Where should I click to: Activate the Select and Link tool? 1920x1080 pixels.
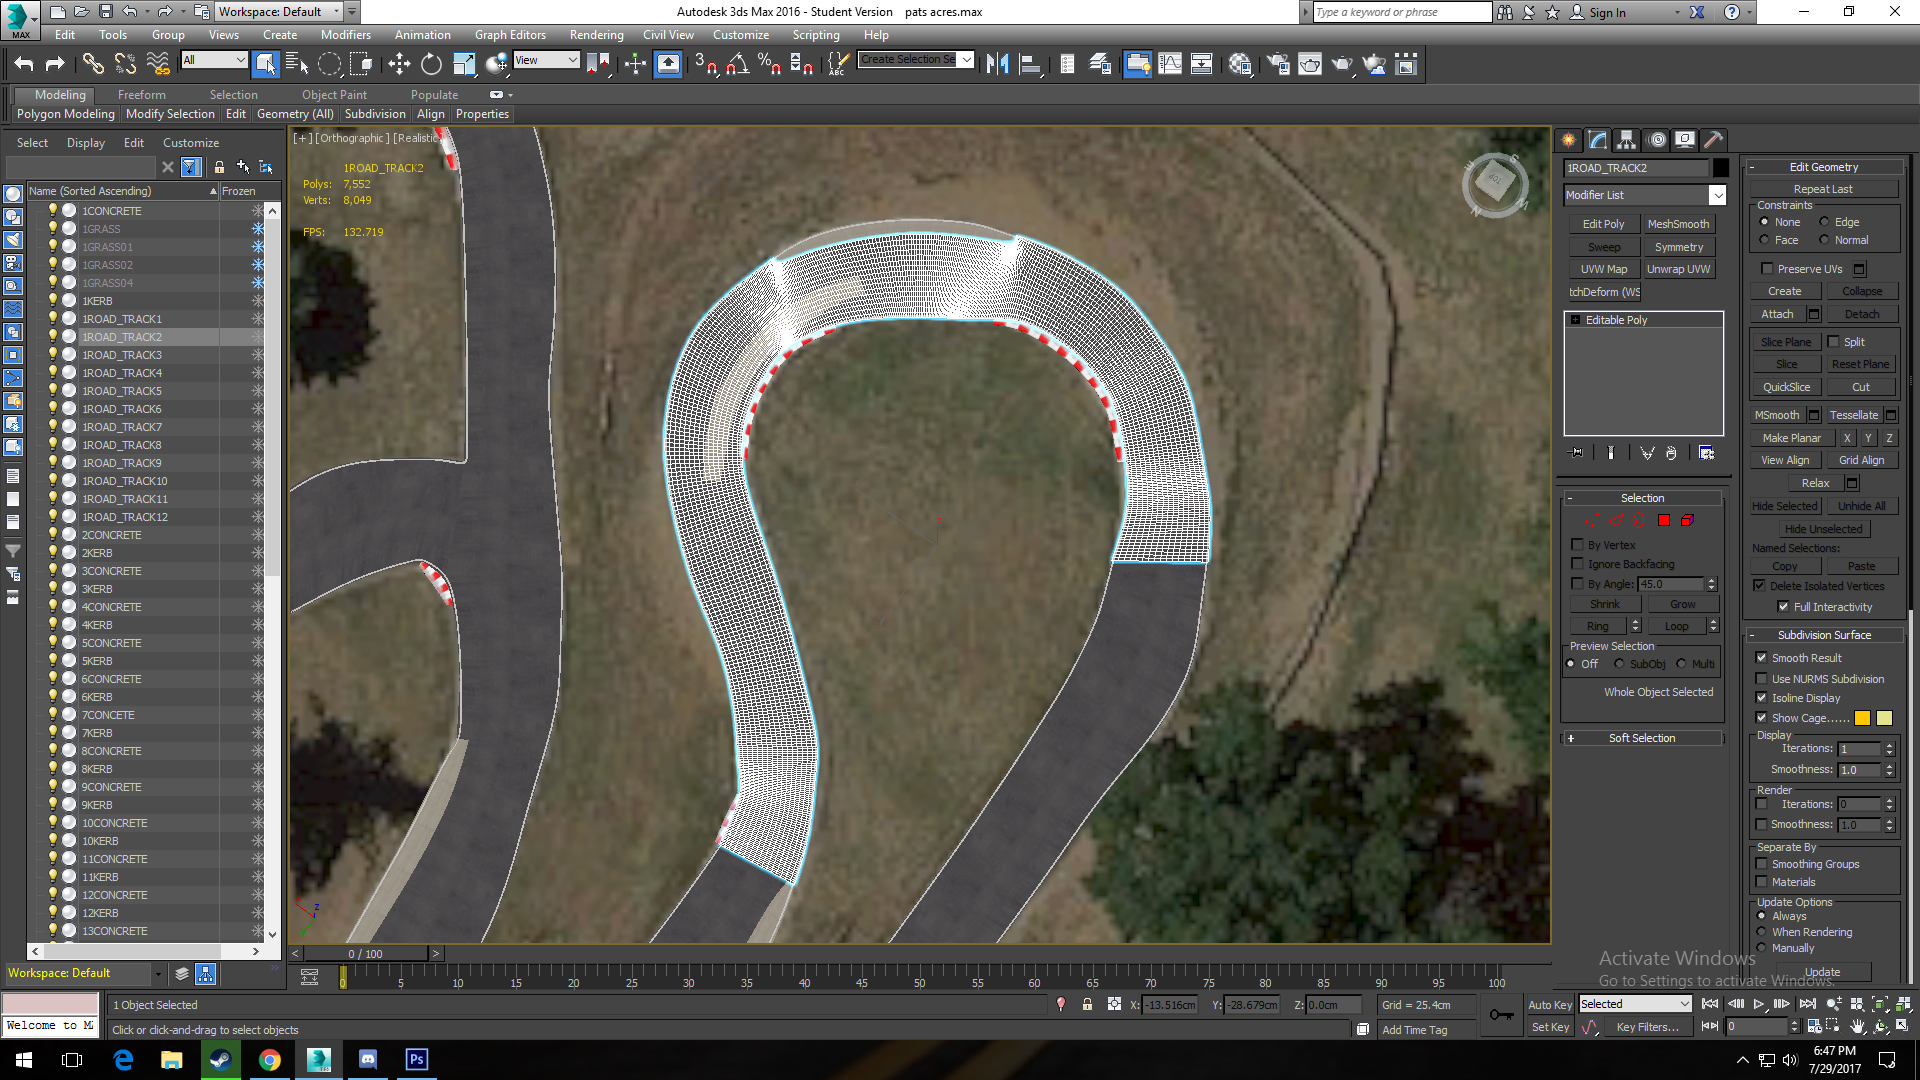(x=93, y=65)
